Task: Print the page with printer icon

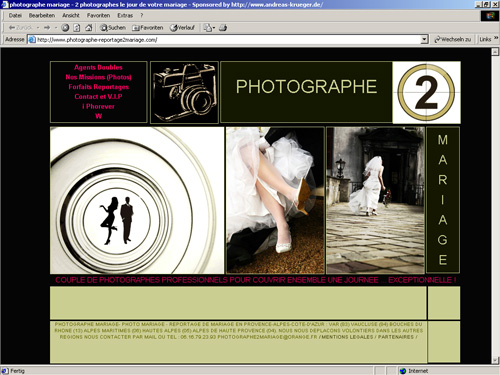Action: (x=223, y=28)
